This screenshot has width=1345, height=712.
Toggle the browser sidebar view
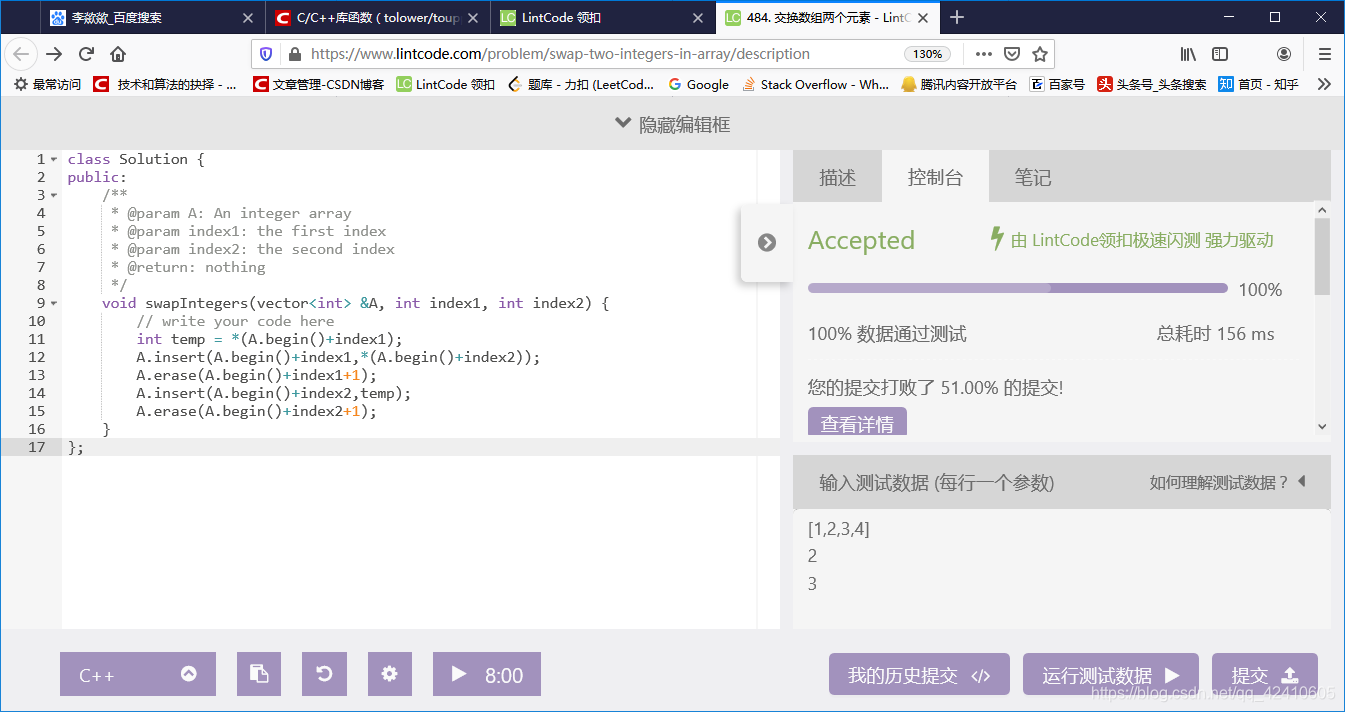coord(1219,55)
